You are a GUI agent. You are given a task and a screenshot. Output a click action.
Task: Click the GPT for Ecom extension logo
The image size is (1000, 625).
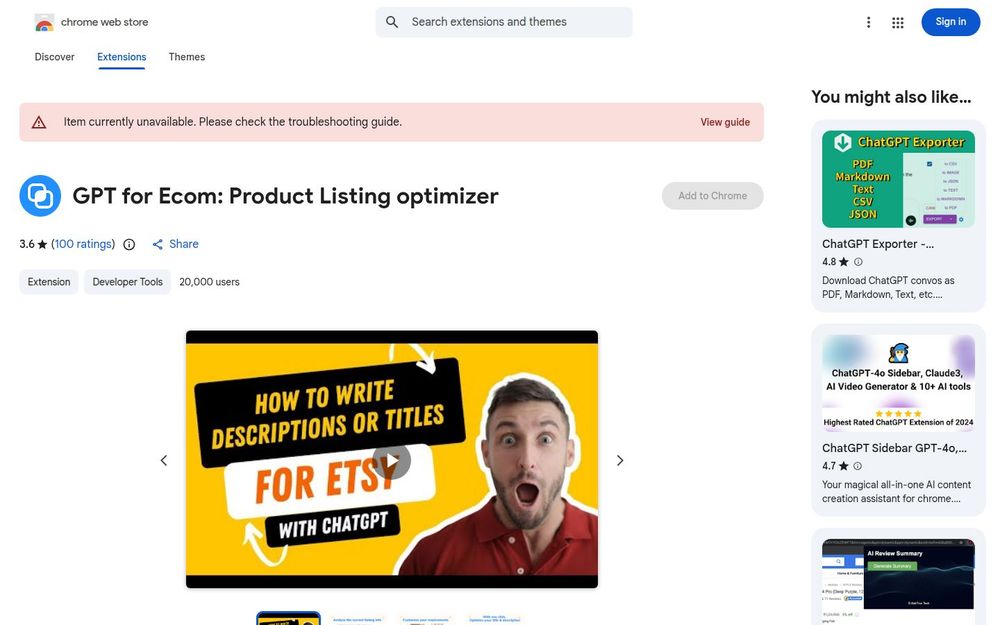point(40,196)
